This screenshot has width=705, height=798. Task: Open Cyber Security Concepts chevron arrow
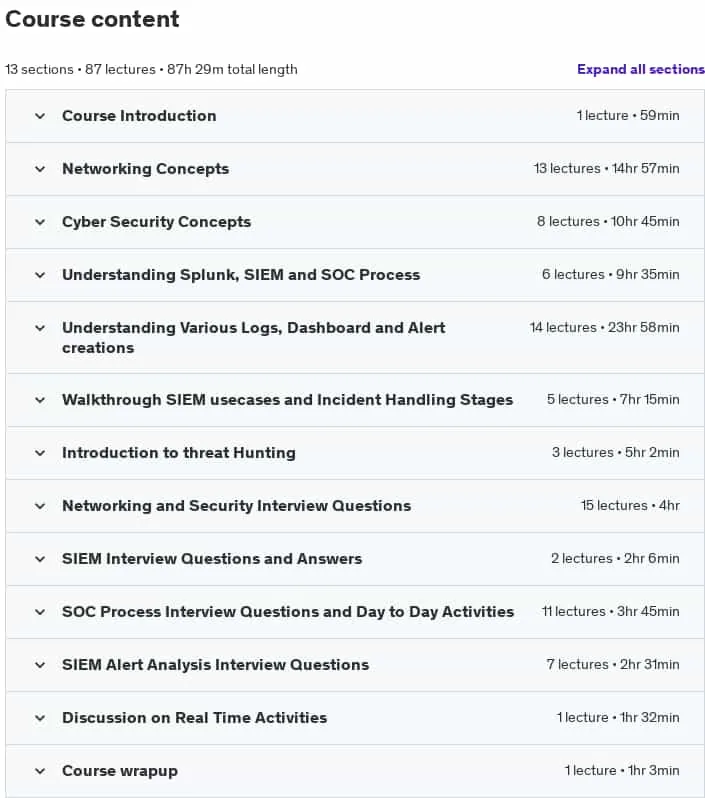40,222
